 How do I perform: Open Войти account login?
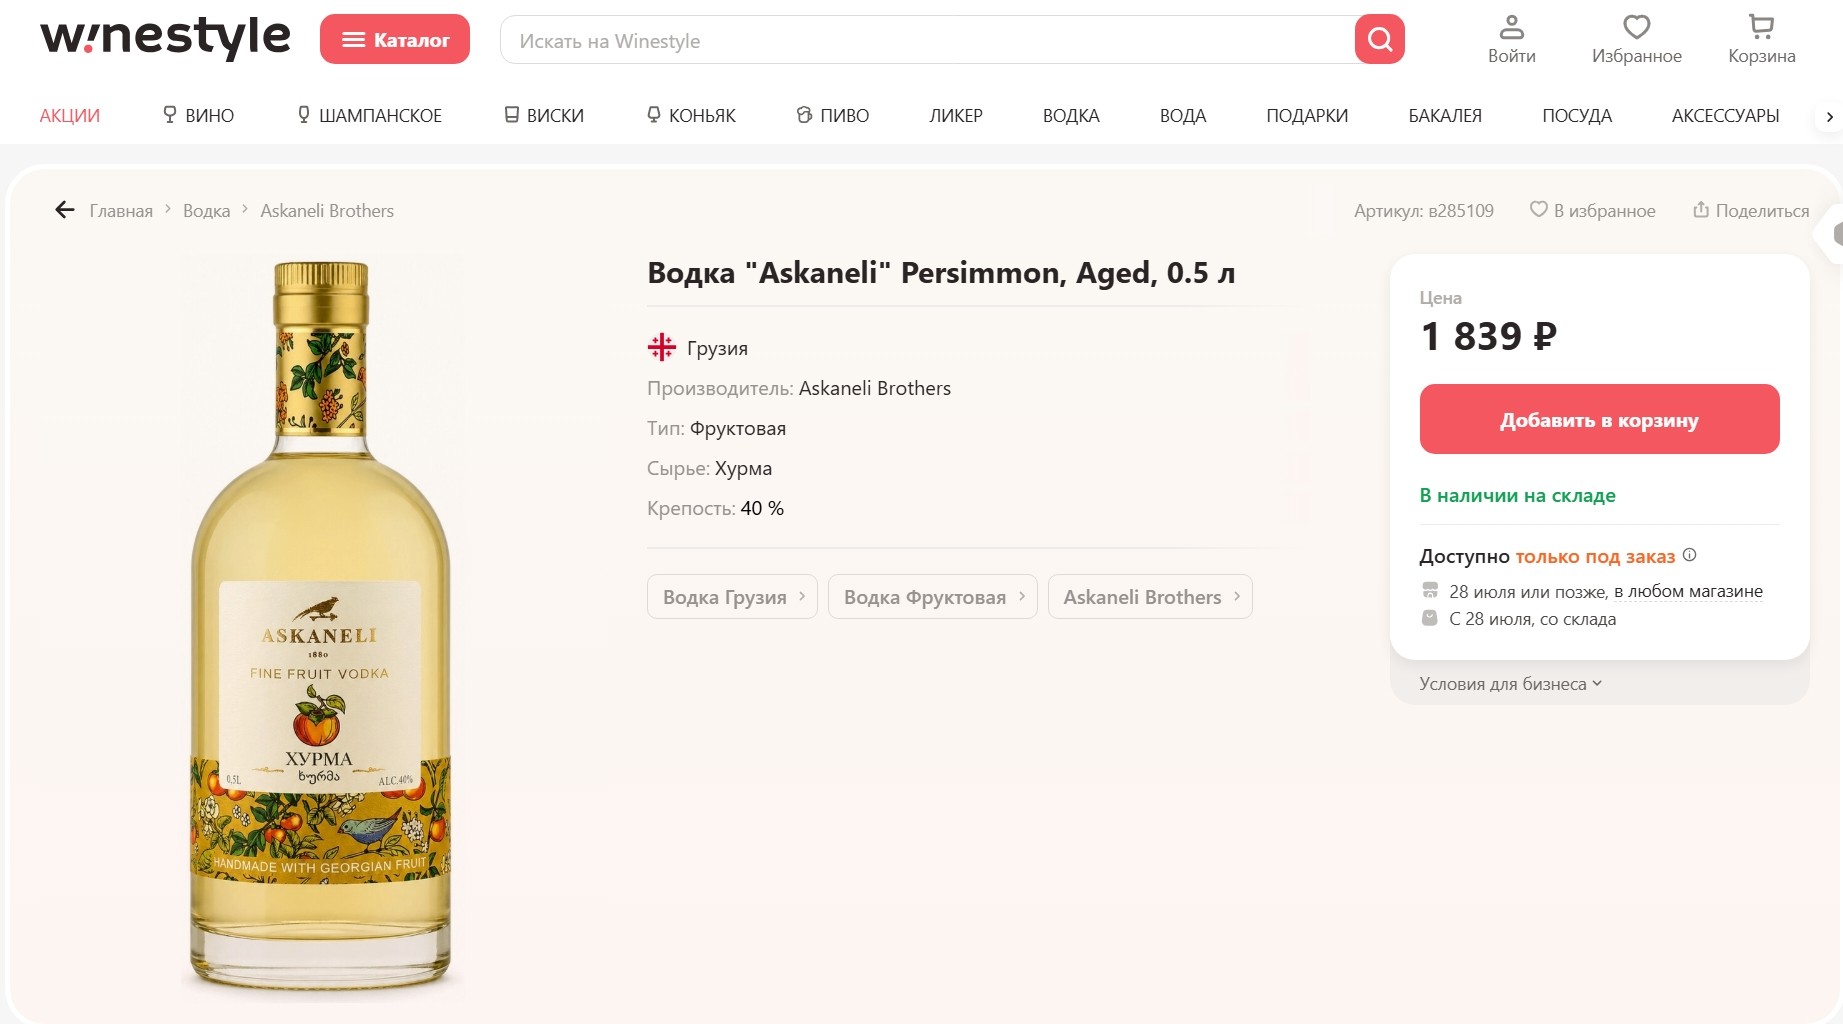point(1512,40)
